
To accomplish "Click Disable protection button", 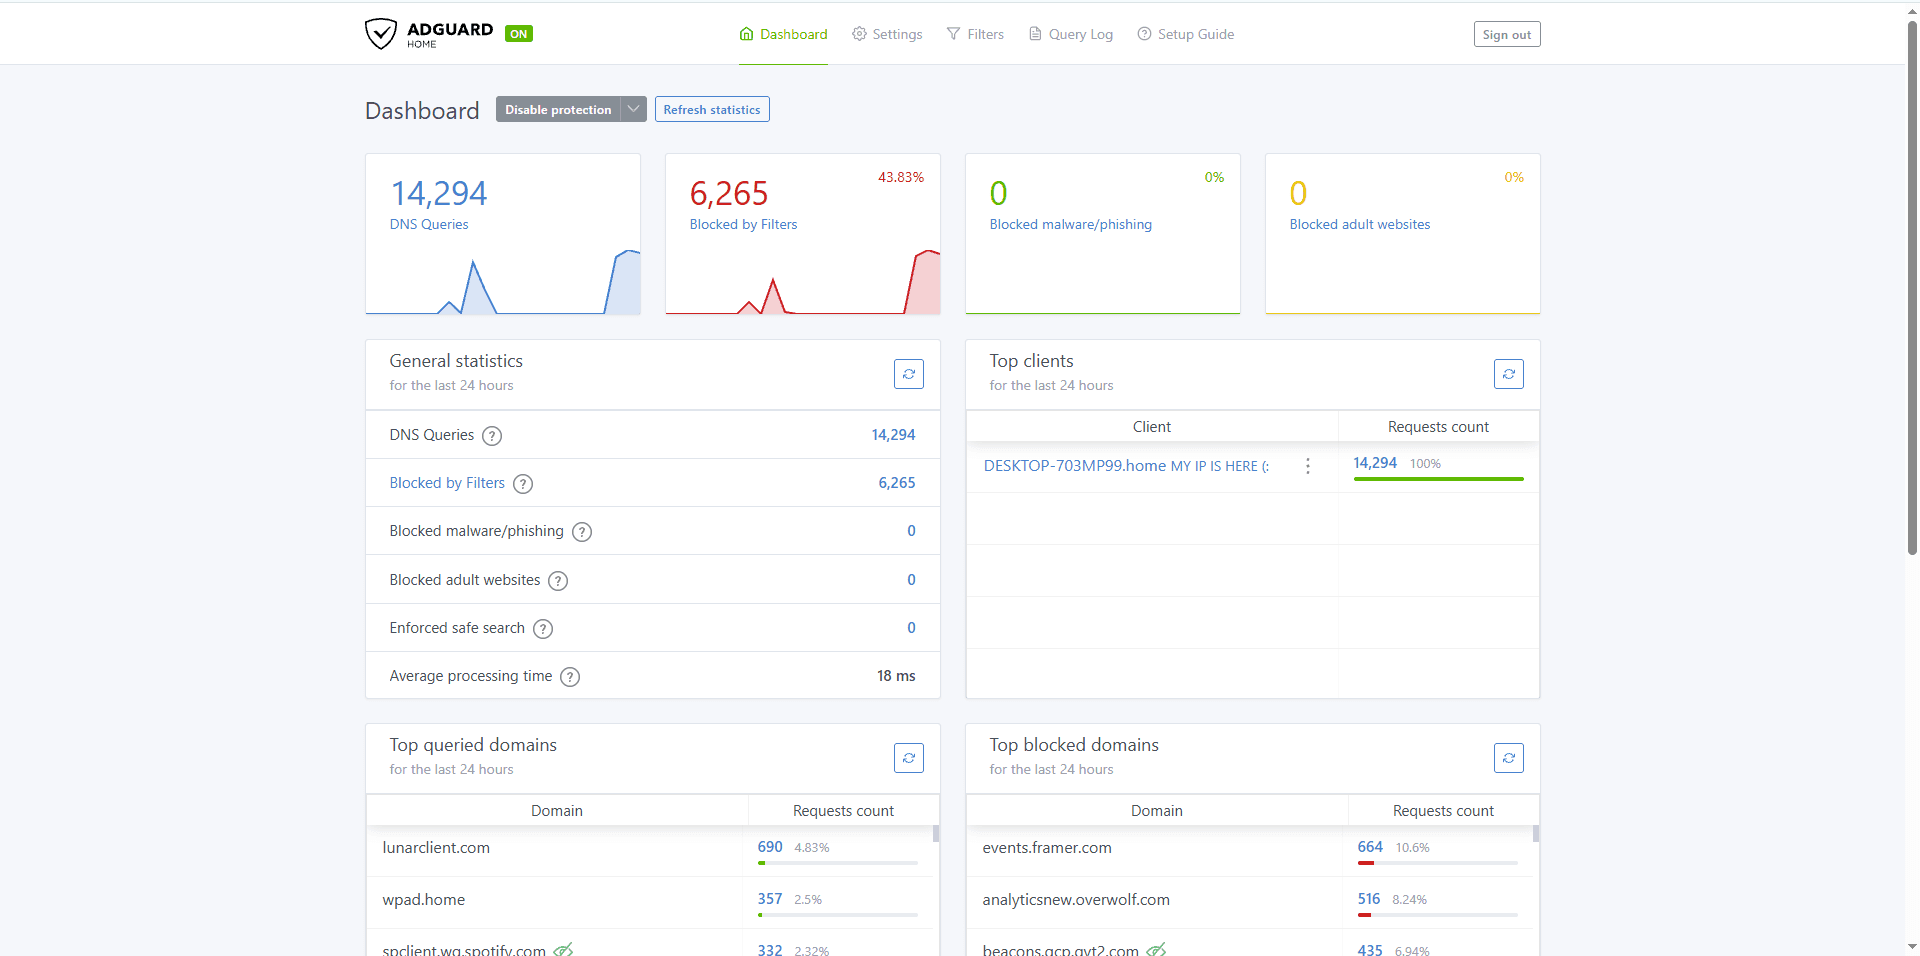I will click(558, 110).
